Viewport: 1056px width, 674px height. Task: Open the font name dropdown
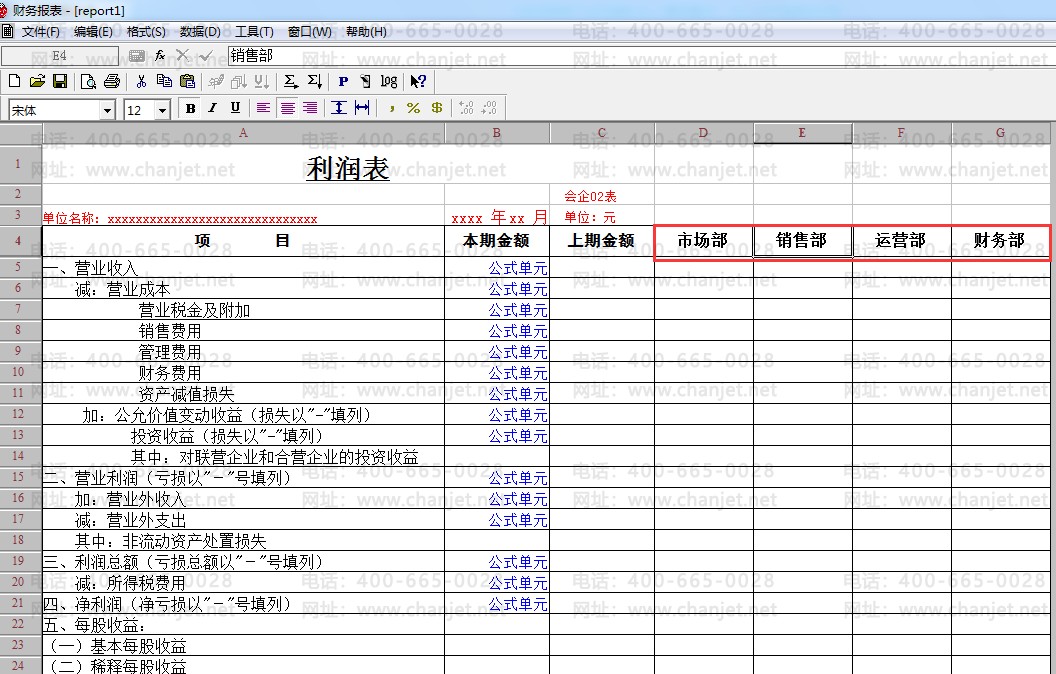coord(107,110)
